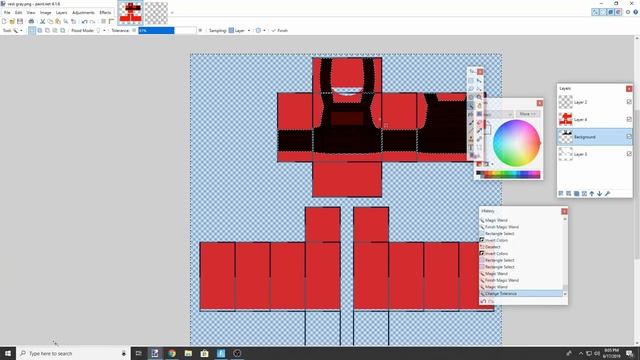Select the Magic Wand tool in Tools window
The height and width of the screenshot is (360, 640).
(x=471, y=105)
